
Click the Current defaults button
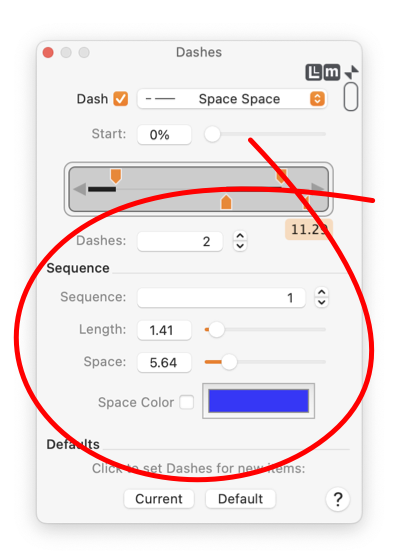159,499
